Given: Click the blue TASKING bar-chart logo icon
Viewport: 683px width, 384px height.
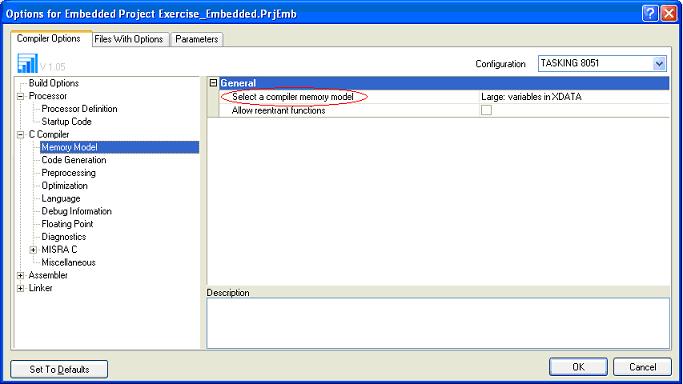Looking at the screenshot, I should (27, 64).
